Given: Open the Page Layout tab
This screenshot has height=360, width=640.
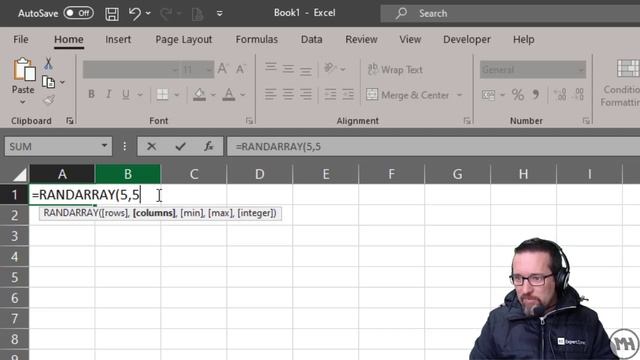Looking at the screenshot, I should 183,40.
